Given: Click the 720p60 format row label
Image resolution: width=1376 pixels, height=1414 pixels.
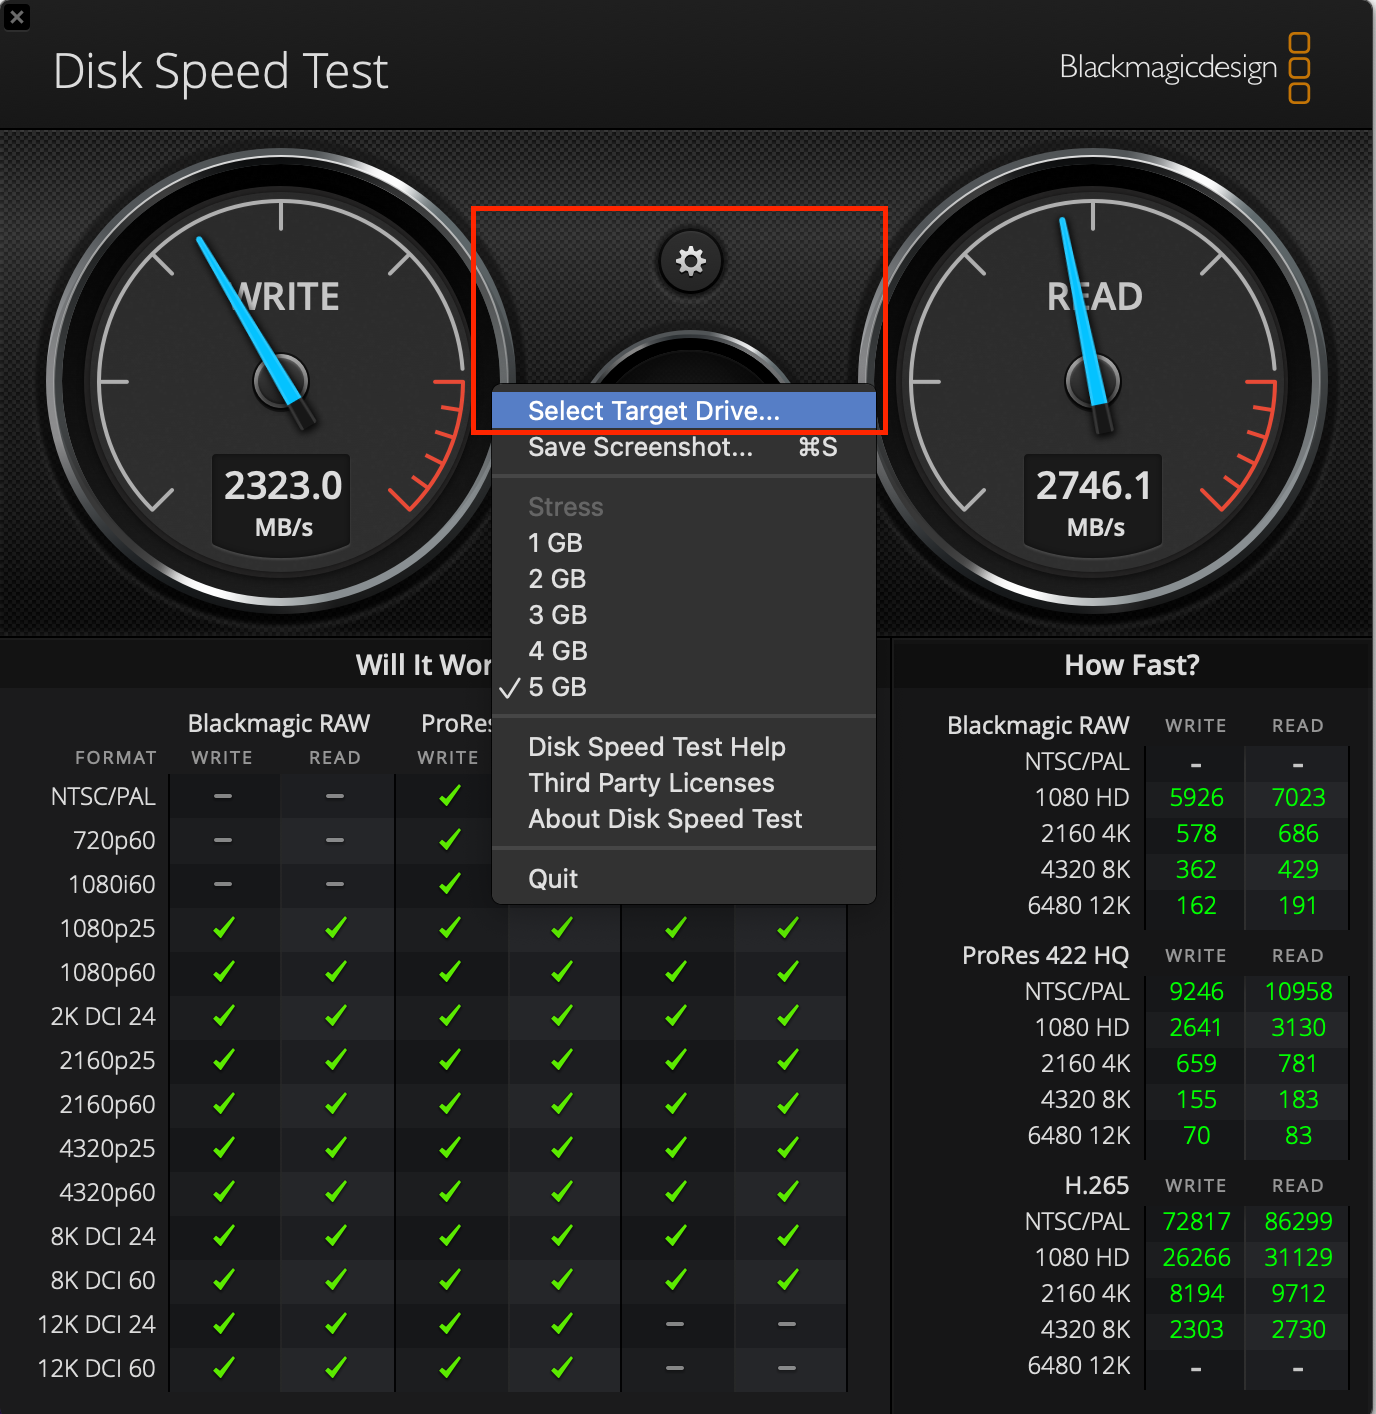Looking at the screenshot, I should pyautogui.click(x=114, y=841).
